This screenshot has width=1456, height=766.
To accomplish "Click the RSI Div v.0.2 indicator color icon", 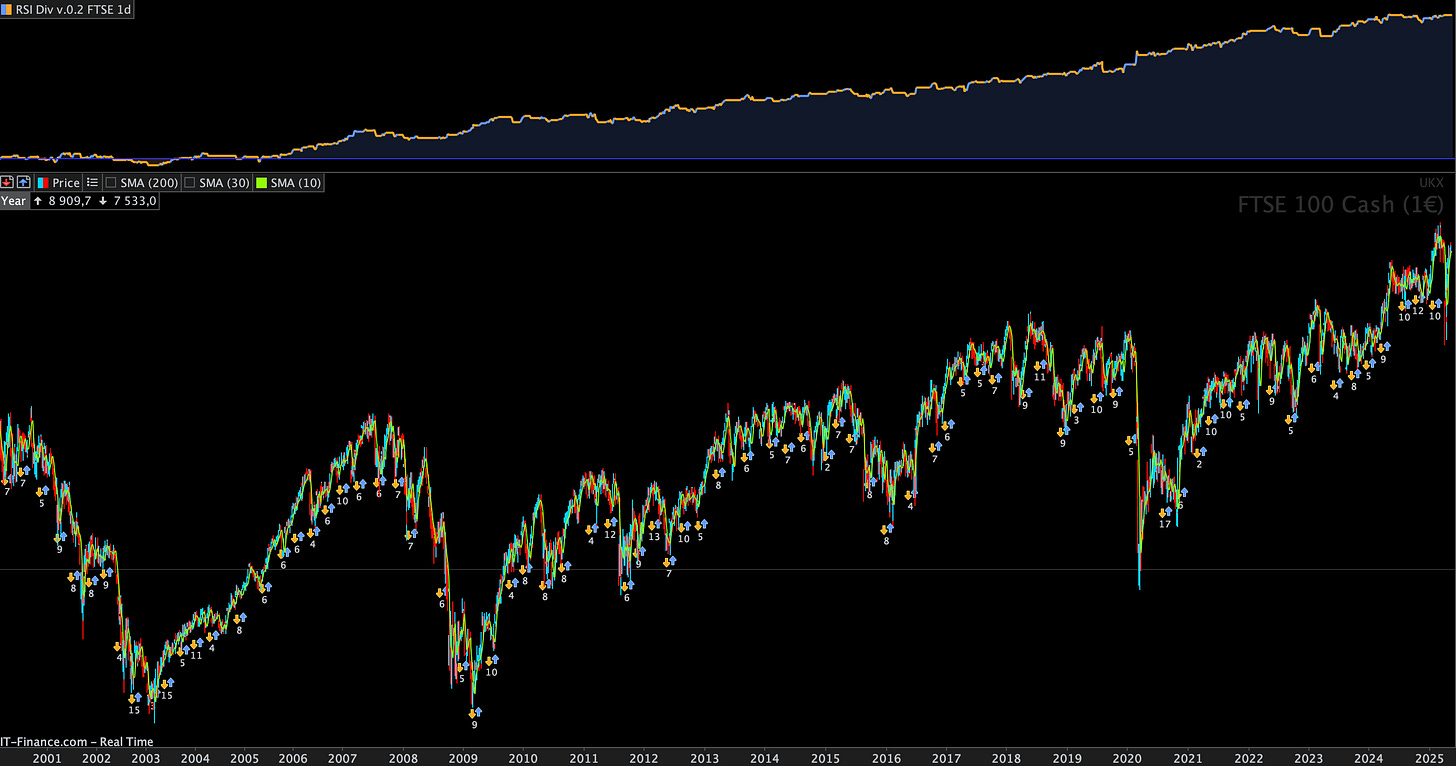I will click(7, 10).
